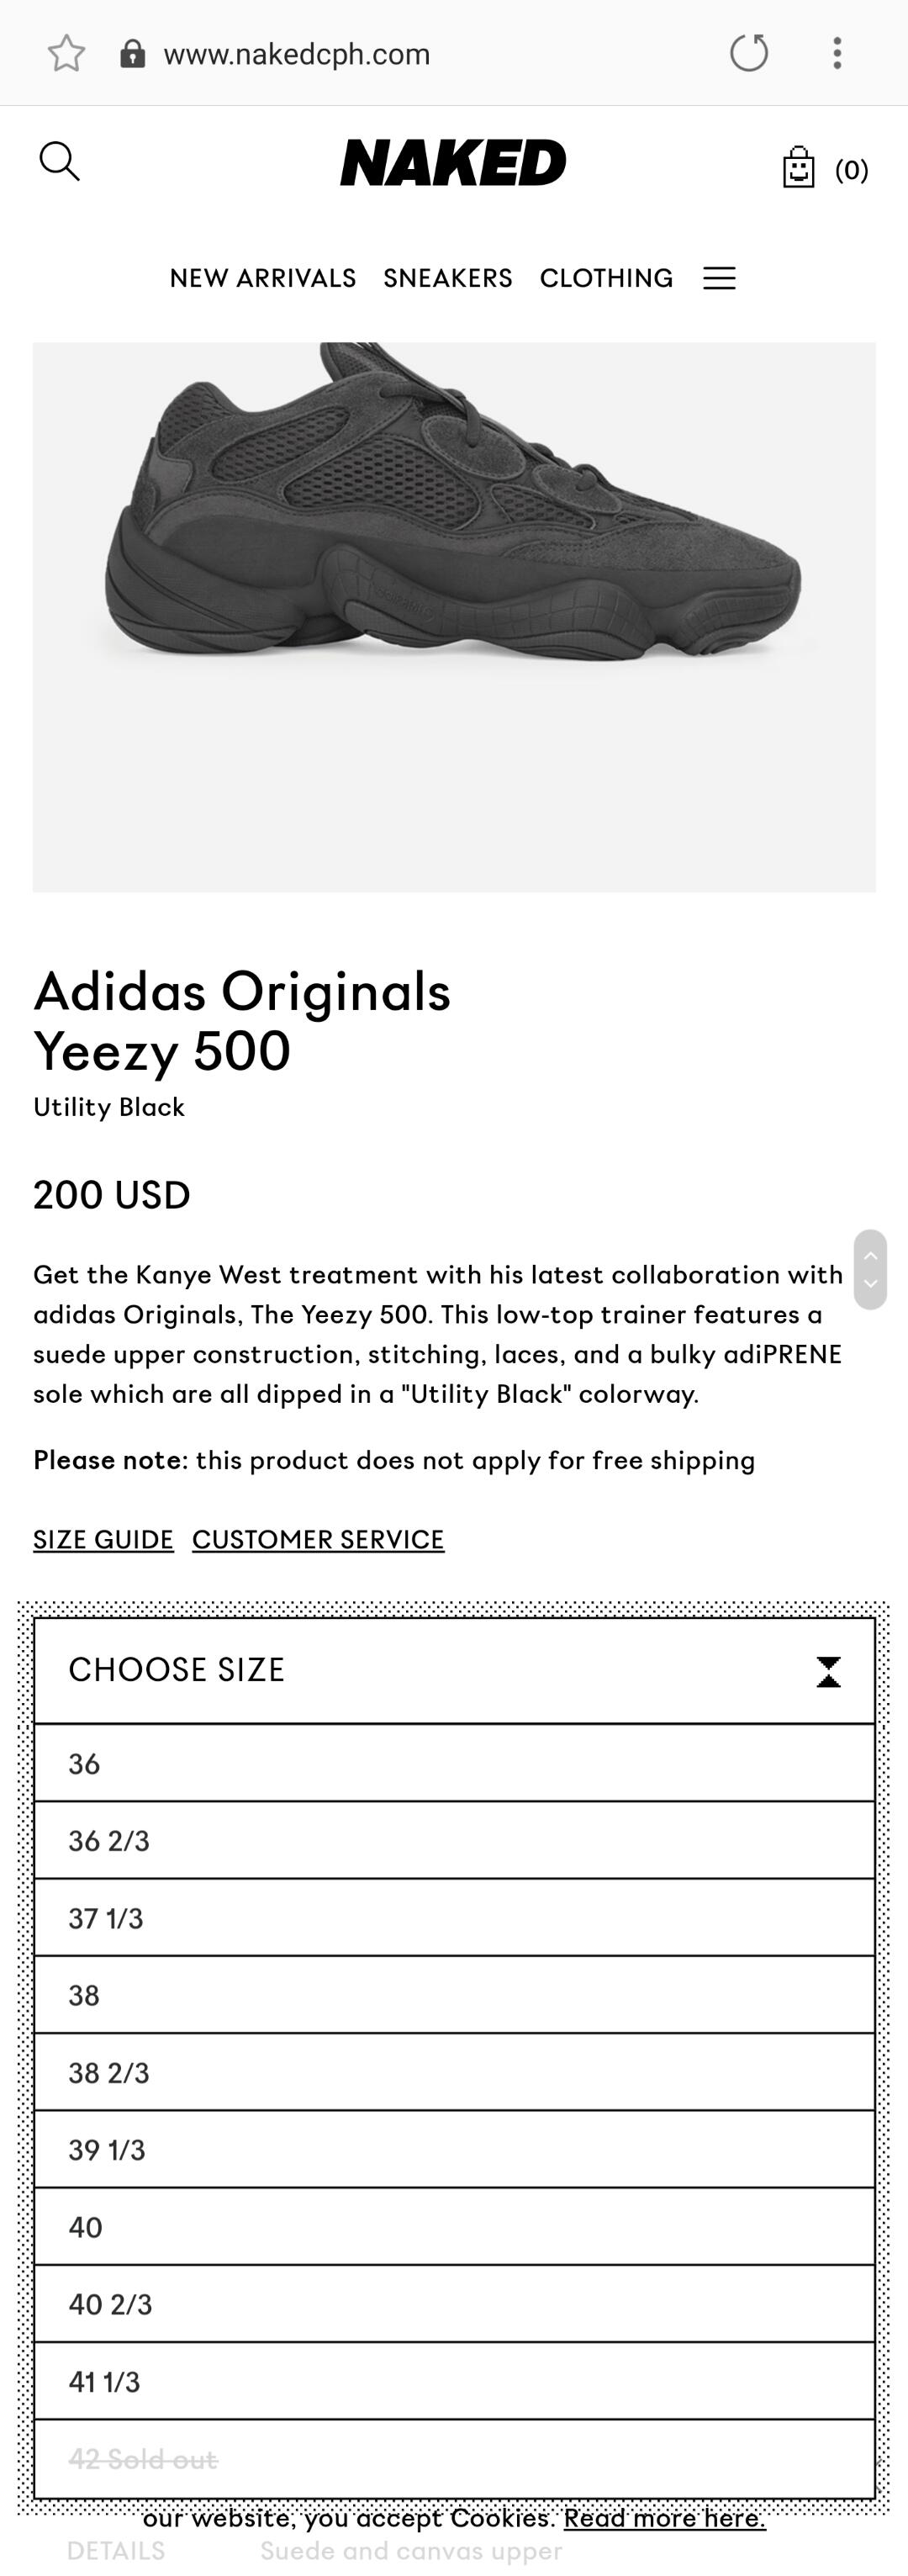Open NEW ARRIVALS menu item
This screenshot has width=908, height=2576.
tap(263, 278)
